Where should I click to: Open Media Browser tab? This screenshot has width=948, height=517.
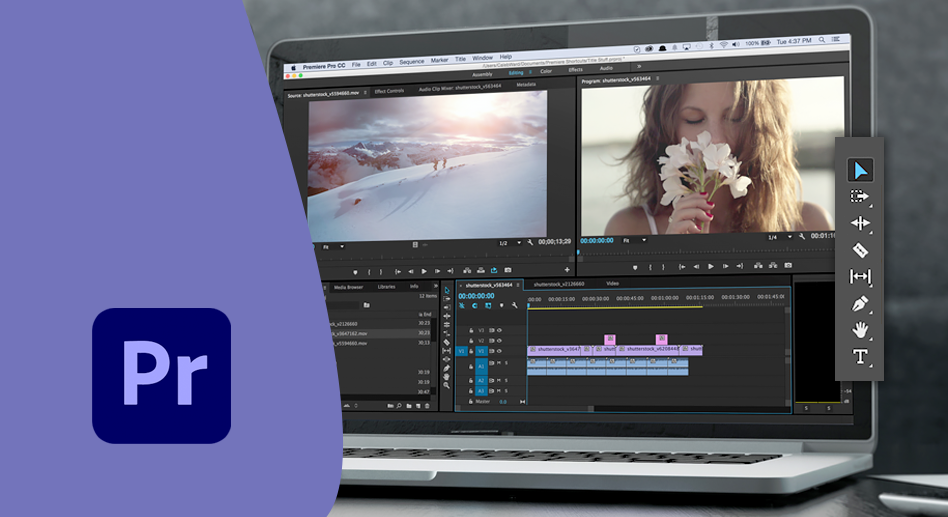point(349,287)
